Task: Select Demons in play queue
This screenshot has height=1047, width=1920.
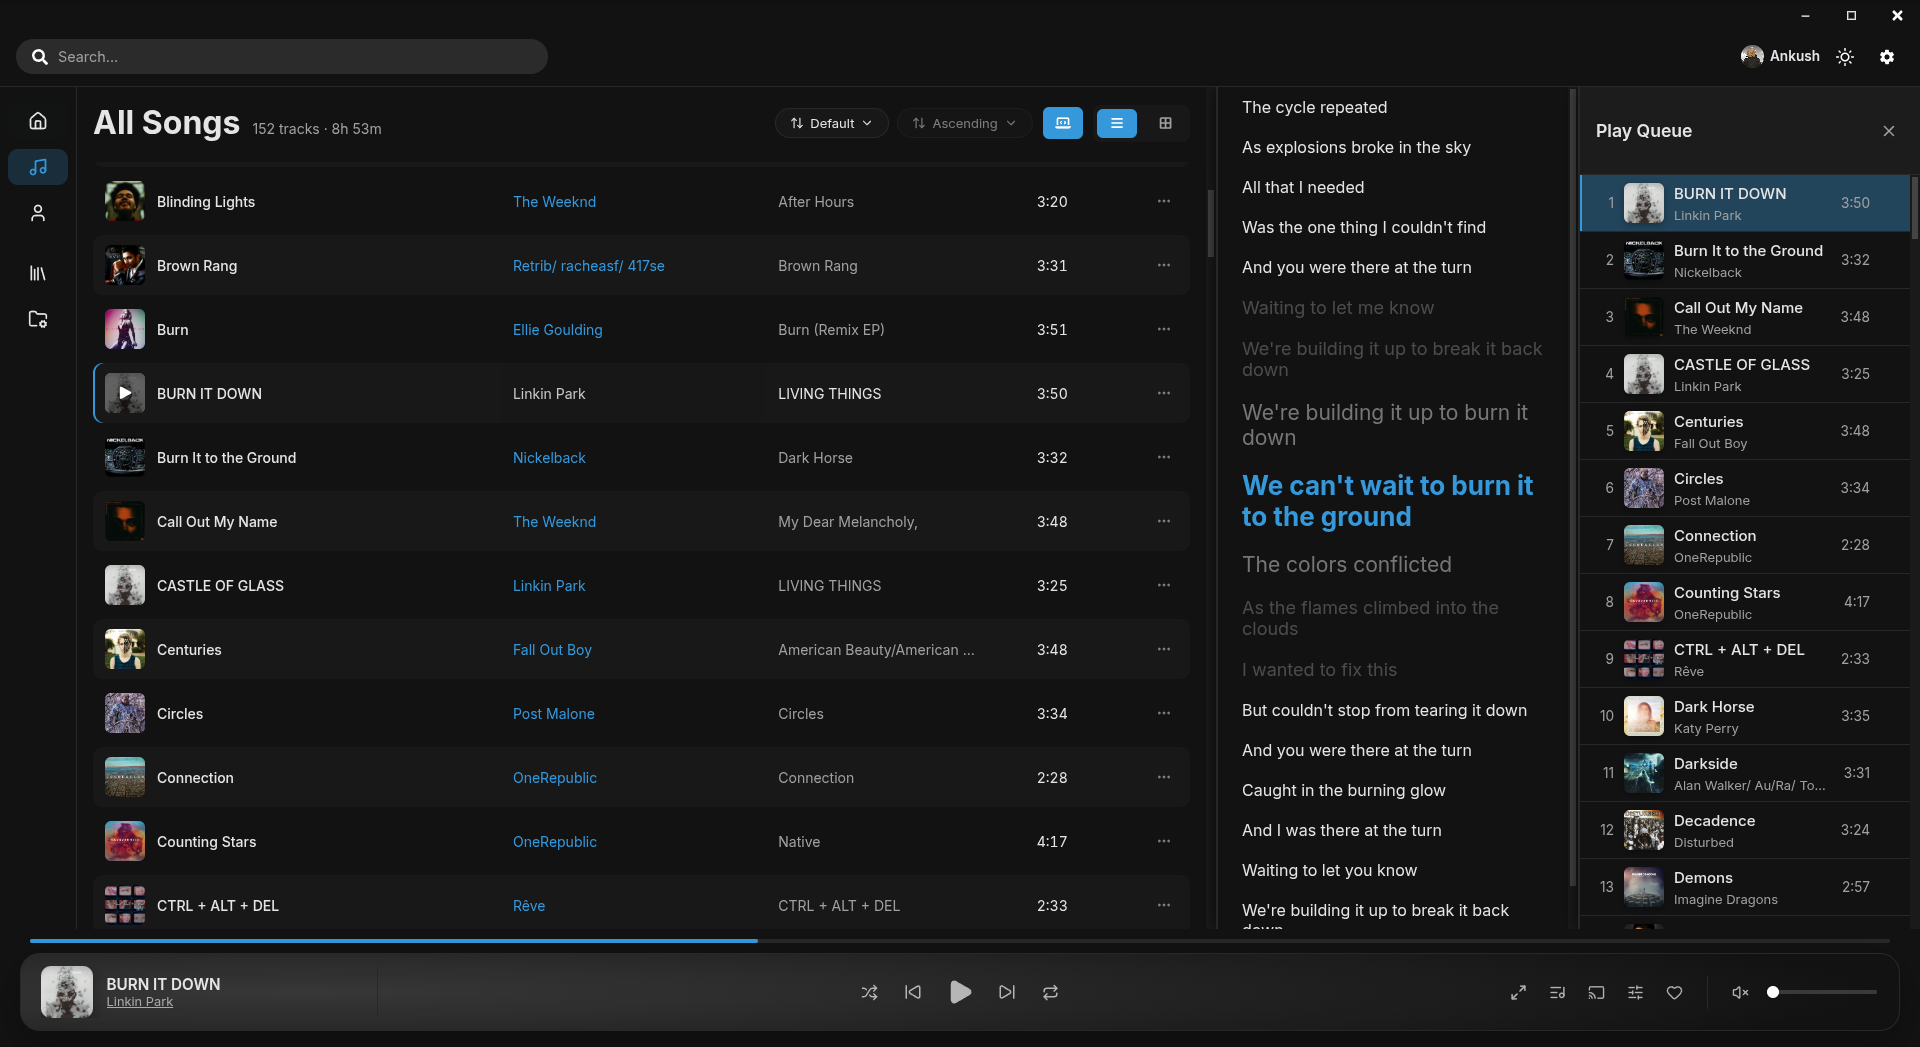Action: [1744, 887]
